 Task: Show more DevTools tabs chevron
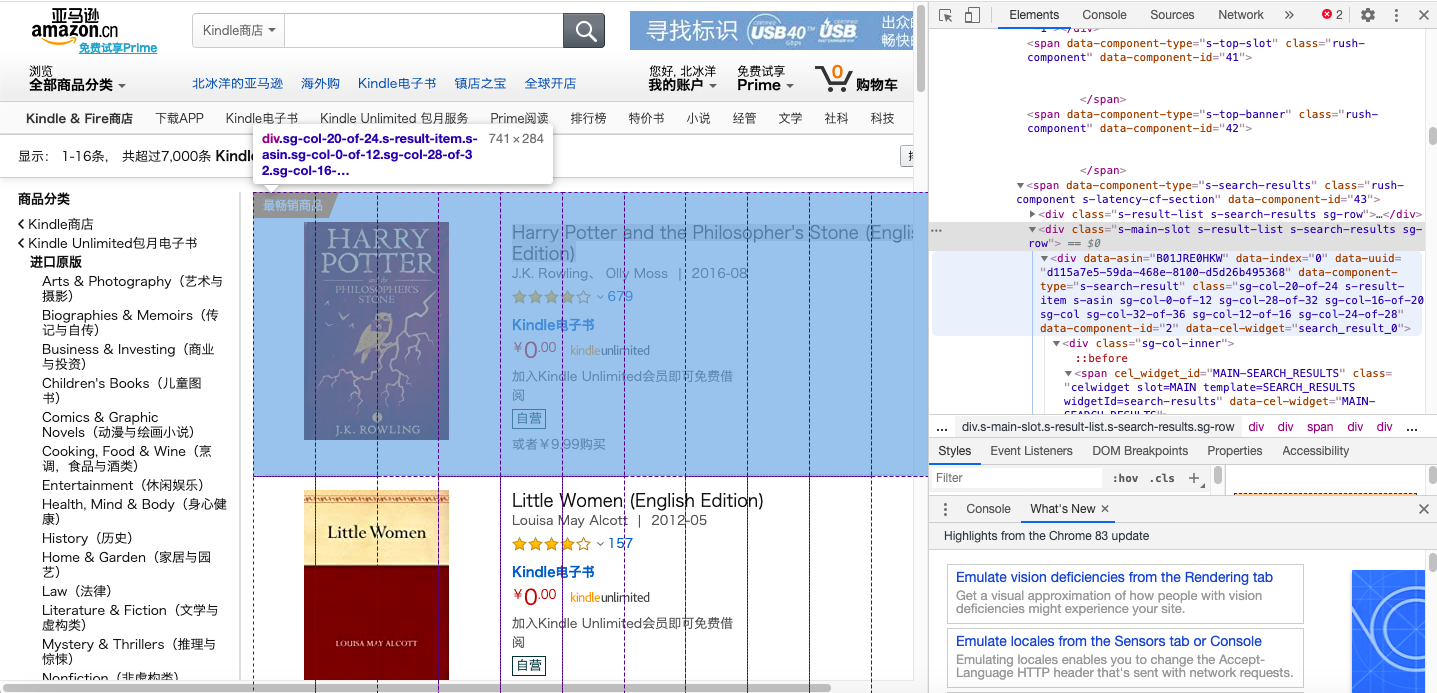[x=1289, y=15]
